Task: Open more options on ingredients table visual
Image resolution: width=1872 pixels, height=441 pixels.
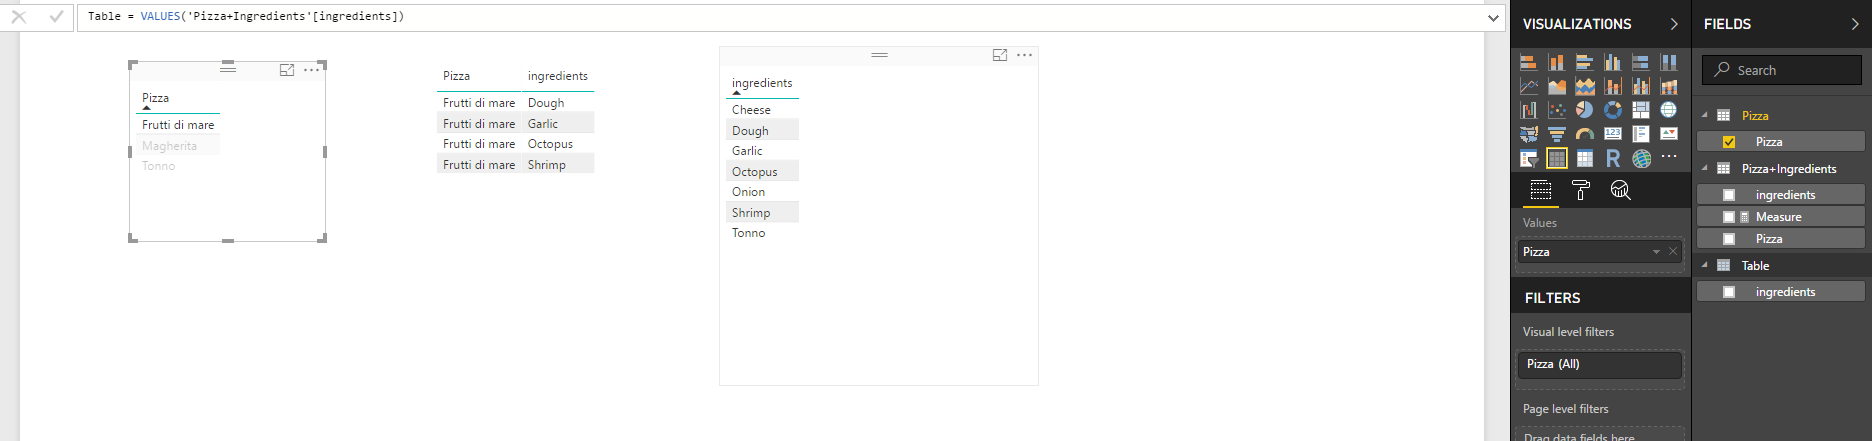Action: [1025, 55]
